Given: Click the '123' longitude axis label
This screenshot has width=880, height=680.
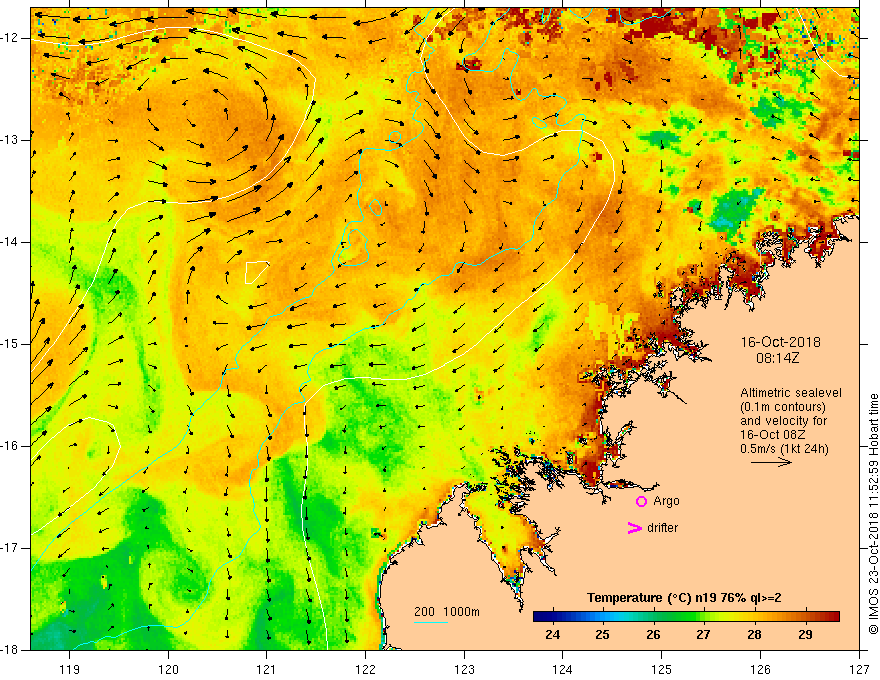Looking at the screenshot, I should tap(464, 669).
